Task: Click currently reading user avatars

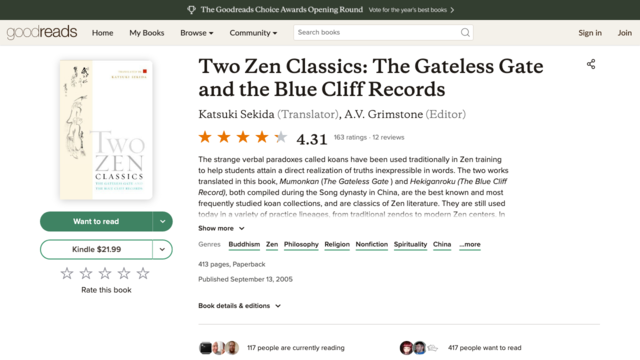Action: point(219,348)
